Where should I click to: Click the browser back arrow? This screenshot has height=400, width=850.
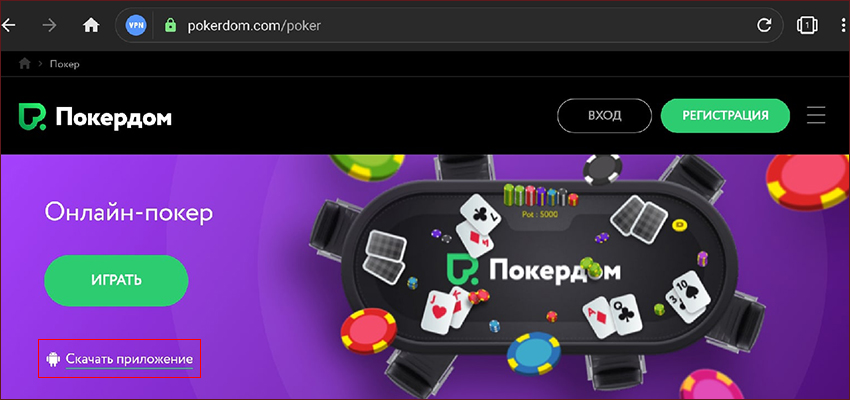click(x=9, y=25)
